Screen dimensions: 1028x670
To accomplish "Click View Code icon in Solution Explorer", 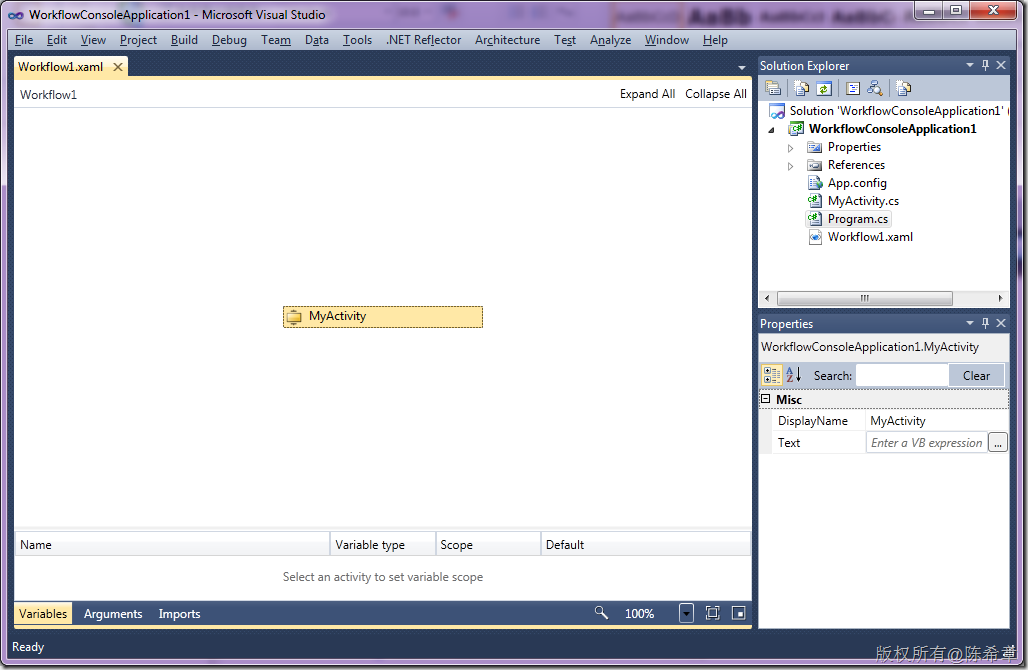I will tap(852, 88).
